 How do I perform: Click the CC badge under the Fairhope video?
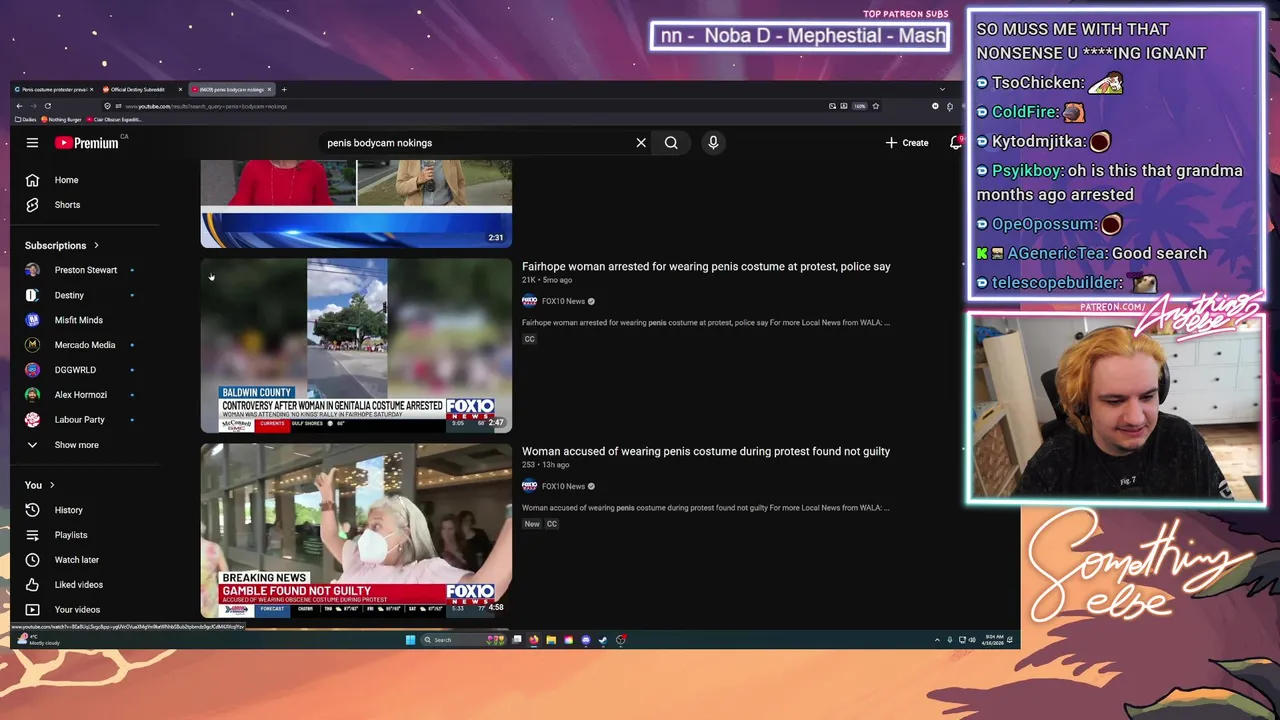click(529, 339)
